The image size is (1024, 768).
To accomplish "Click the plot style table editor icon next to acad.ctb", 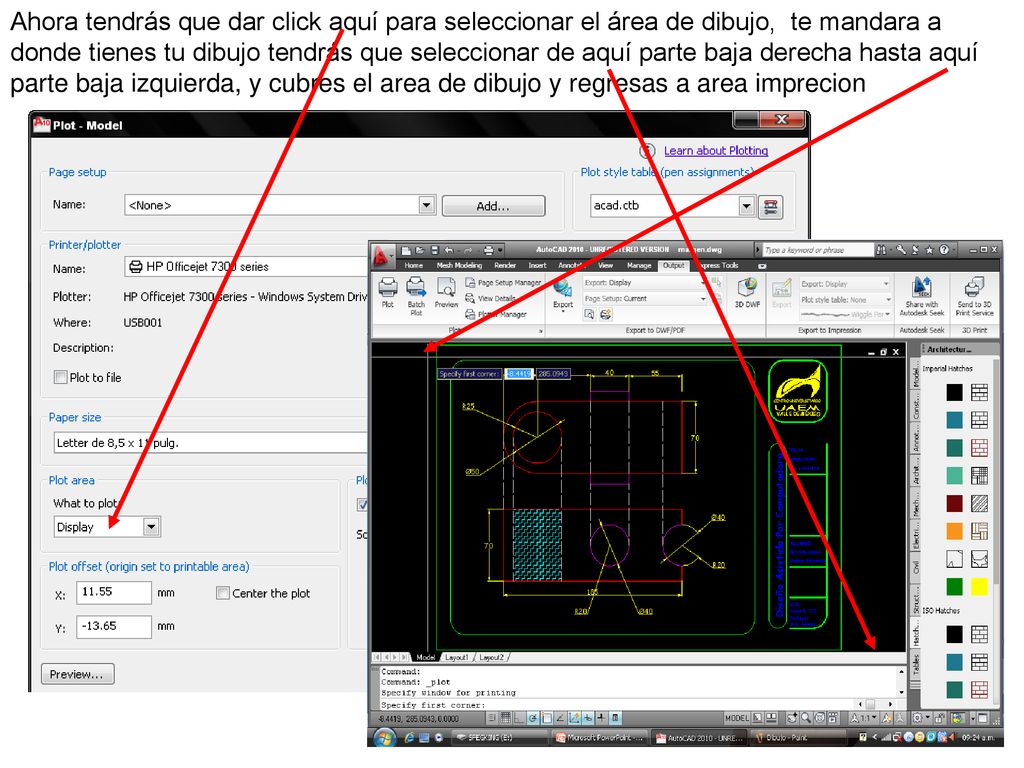I will (771, 207).
